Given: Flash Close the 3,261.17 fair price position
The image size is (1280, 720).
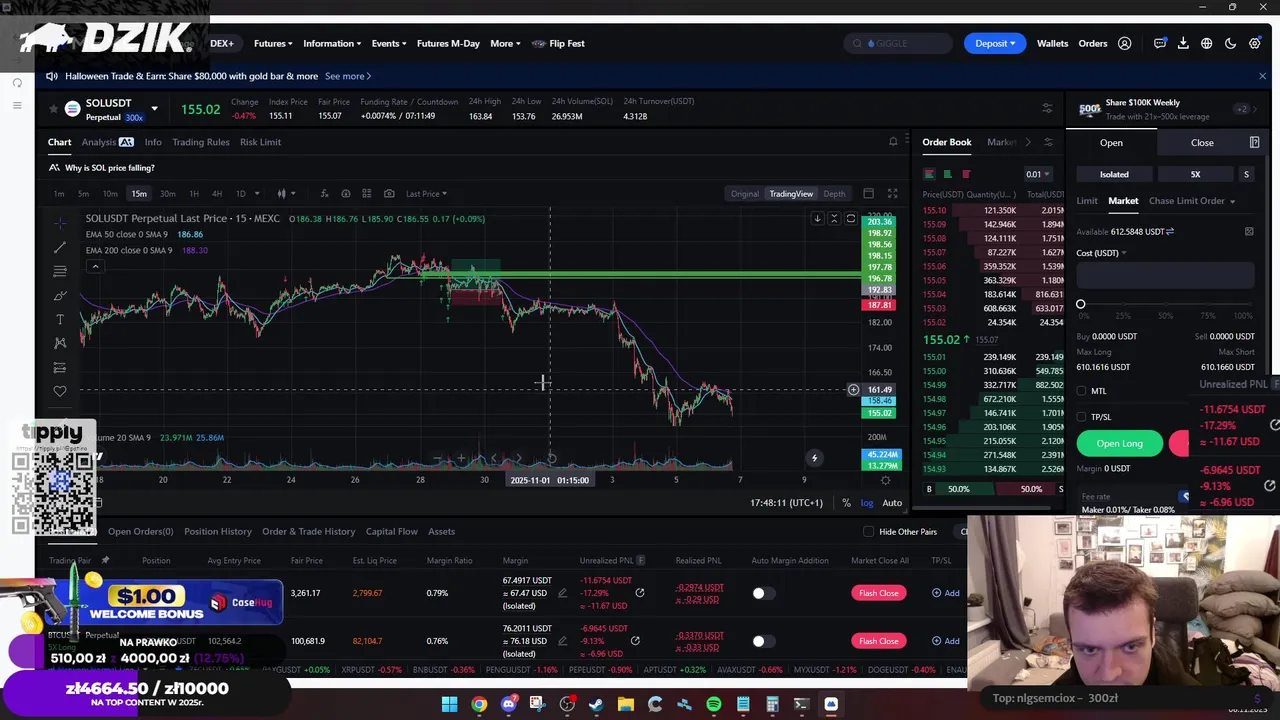Looking at the screenshot, I should (x=878, y=593).
